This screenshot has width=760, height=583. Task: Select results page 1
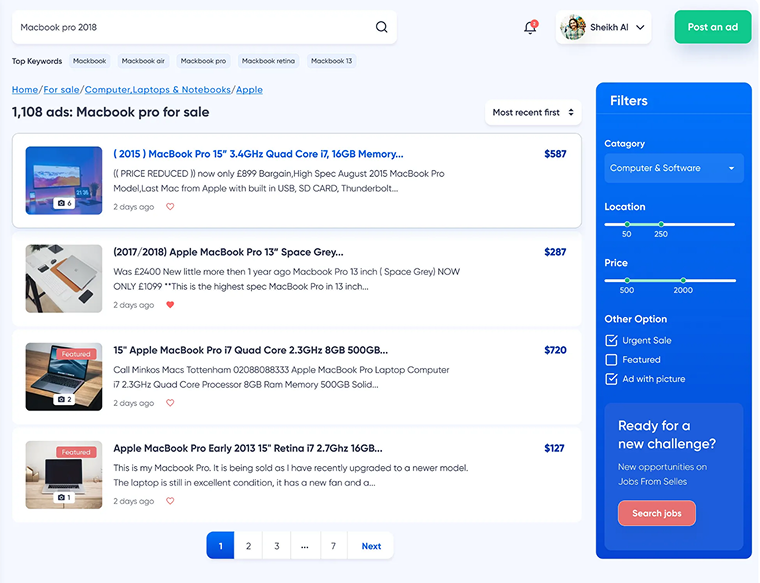[221, 546]
